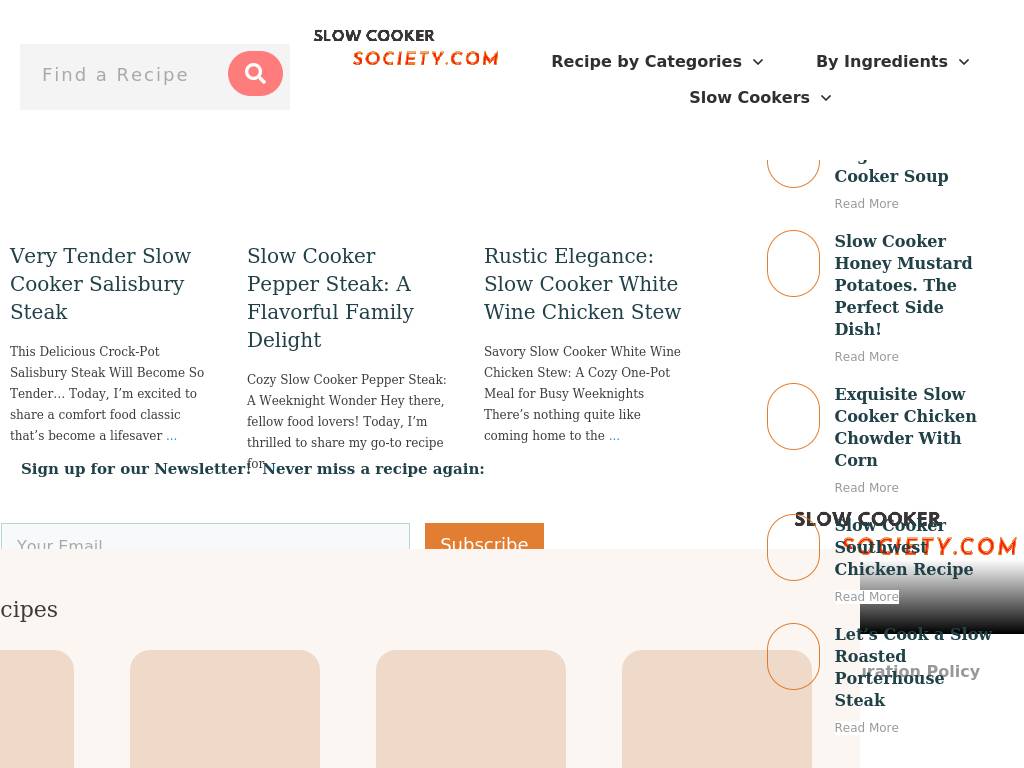Click Read More under Honey Mustard Potatoes
This screenshot has width=1024, height=768.
pyautogui.click(x=866, y=357)
